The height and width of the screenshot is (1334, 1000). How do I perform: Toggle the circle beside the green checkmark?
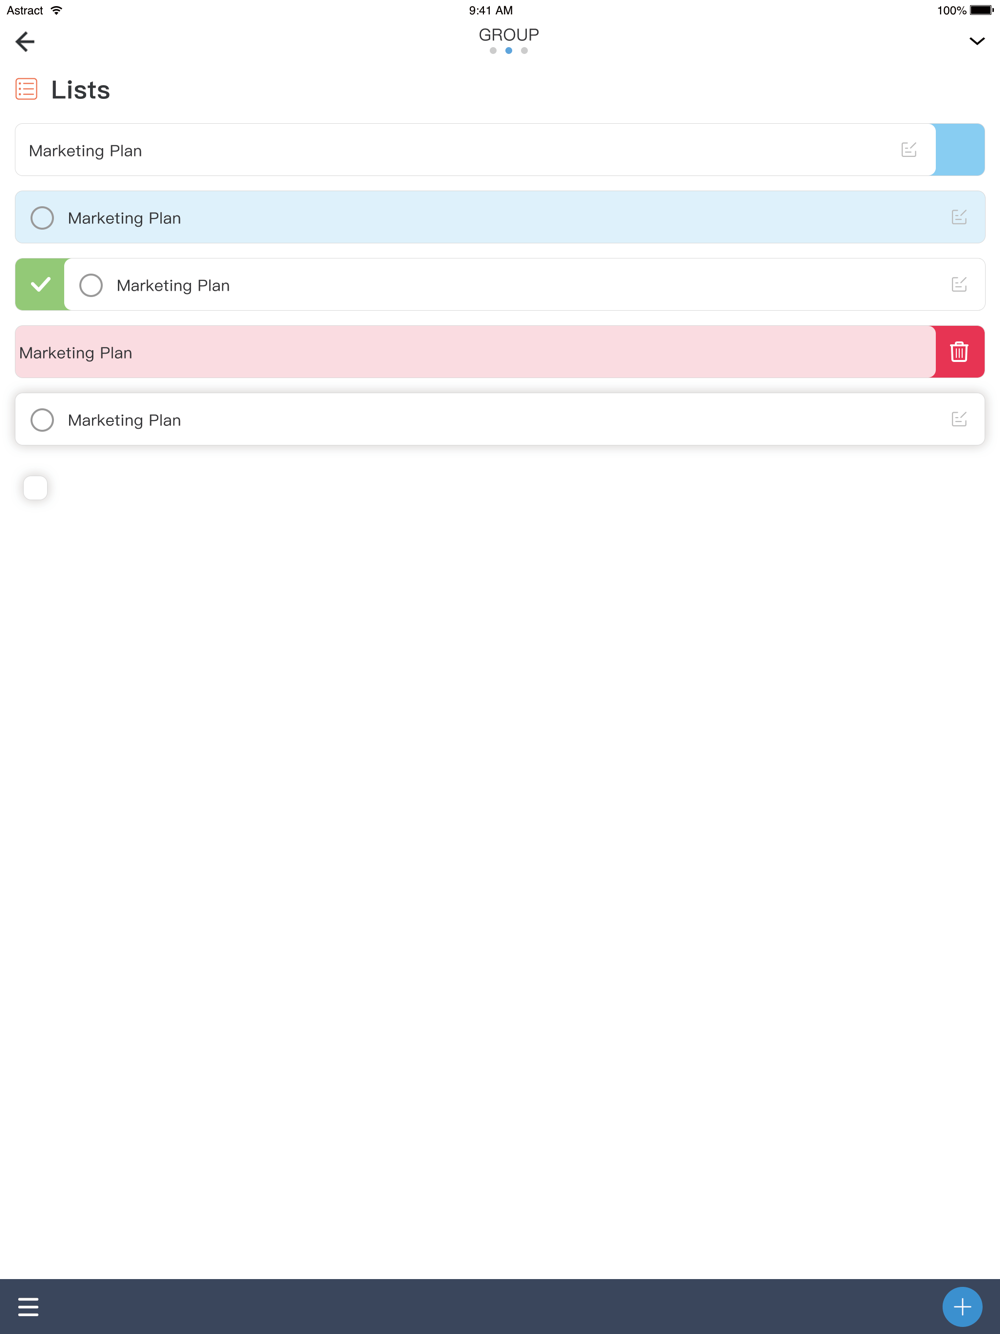(91, 285)
